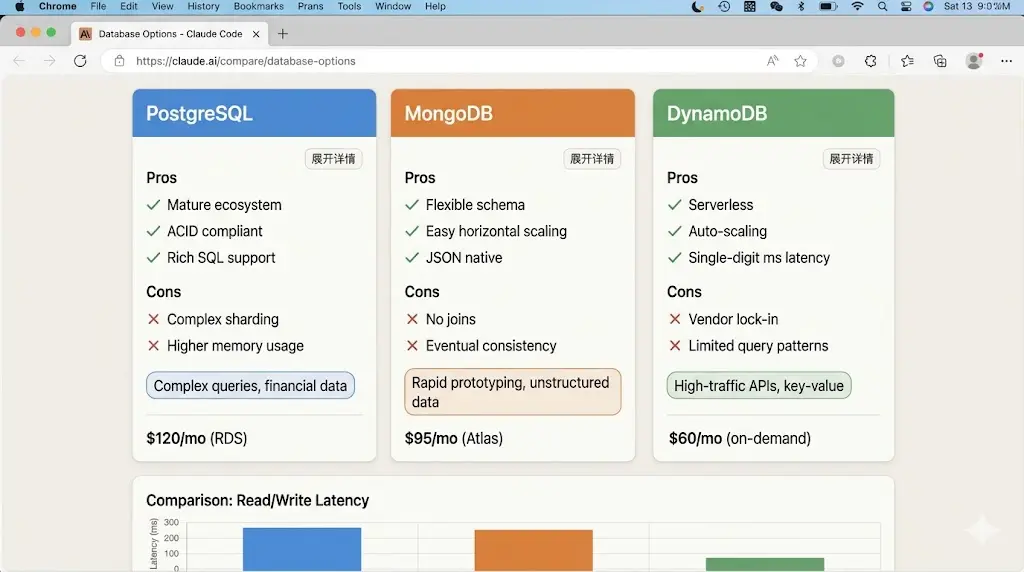This screenshot has width=1024, height=572.
Task: Open the View menu
Action: point(163,7)
